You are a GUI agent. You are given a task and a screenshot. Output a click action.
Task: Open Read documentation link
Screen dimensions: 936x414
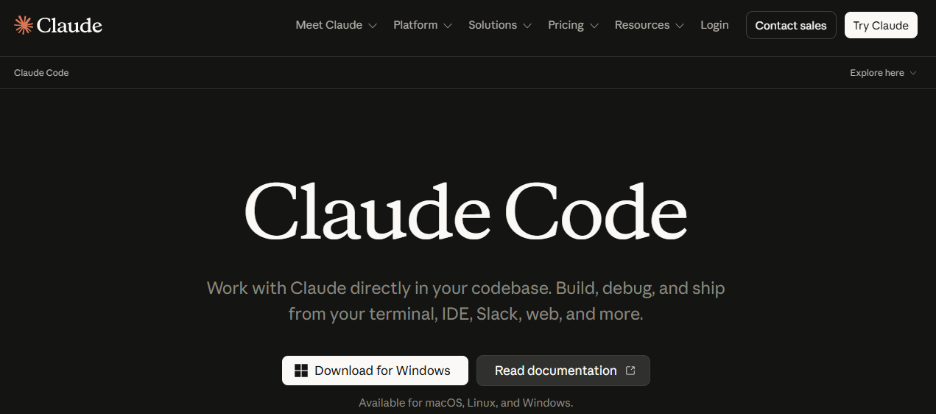563,370
